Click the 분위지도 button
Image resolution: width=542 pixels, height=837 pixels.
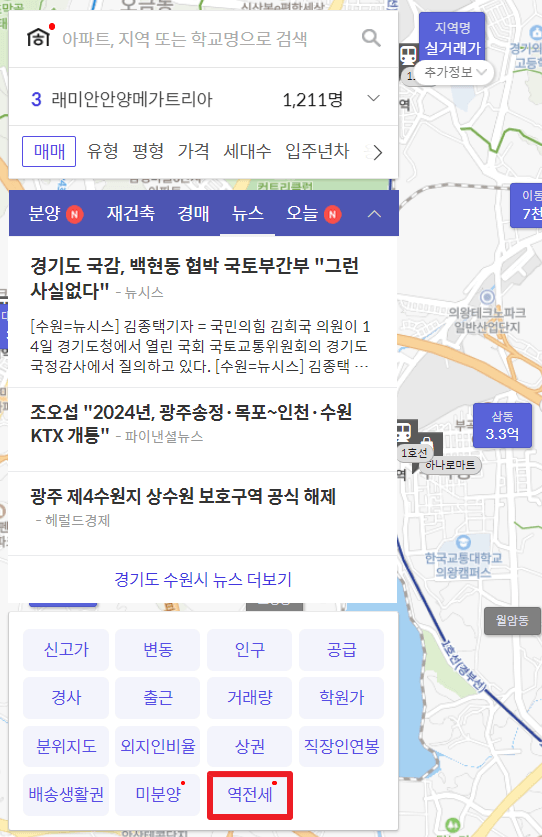click(66, 746)
